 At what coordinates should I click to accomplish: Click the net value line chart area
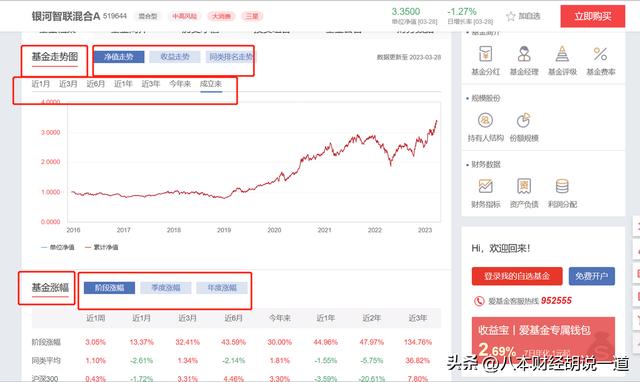pos(254,162)
